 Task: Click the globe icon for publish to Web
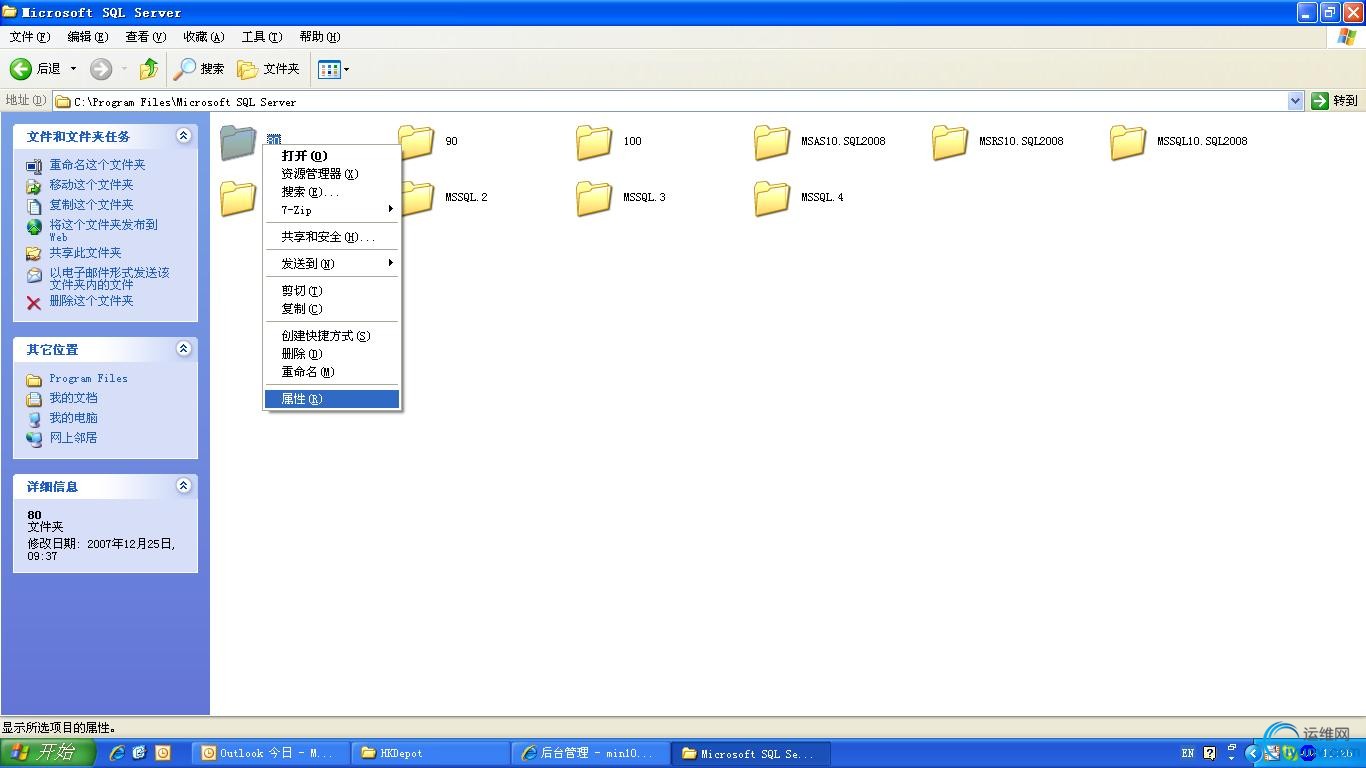[x=34, y=227]
